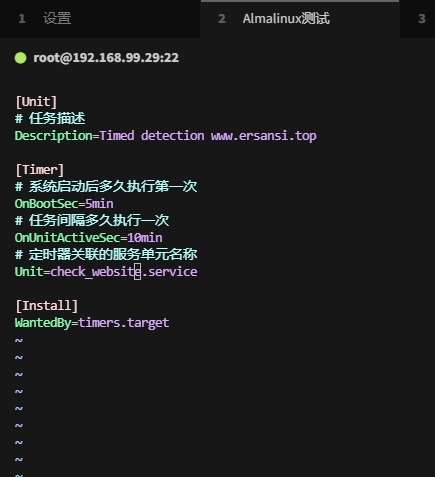Click the # 任务描述 comment line
The image size is (435, 477).
tap(50, 119)
